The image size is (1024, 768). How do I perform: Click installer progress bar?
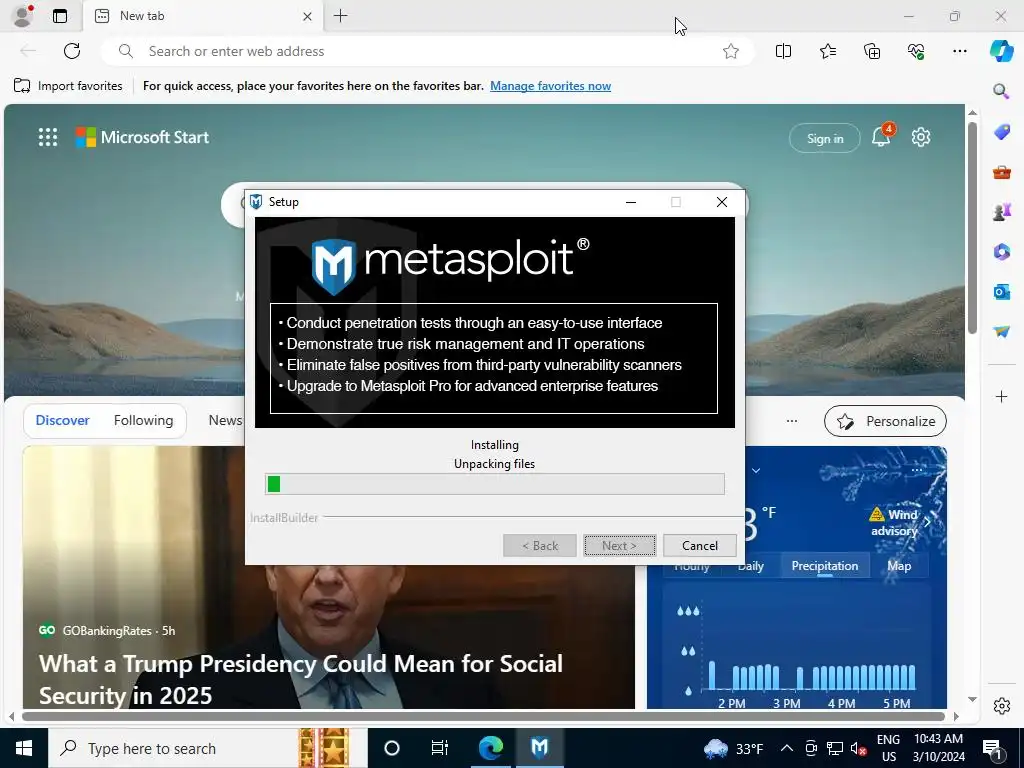click(x=494, y=484)
